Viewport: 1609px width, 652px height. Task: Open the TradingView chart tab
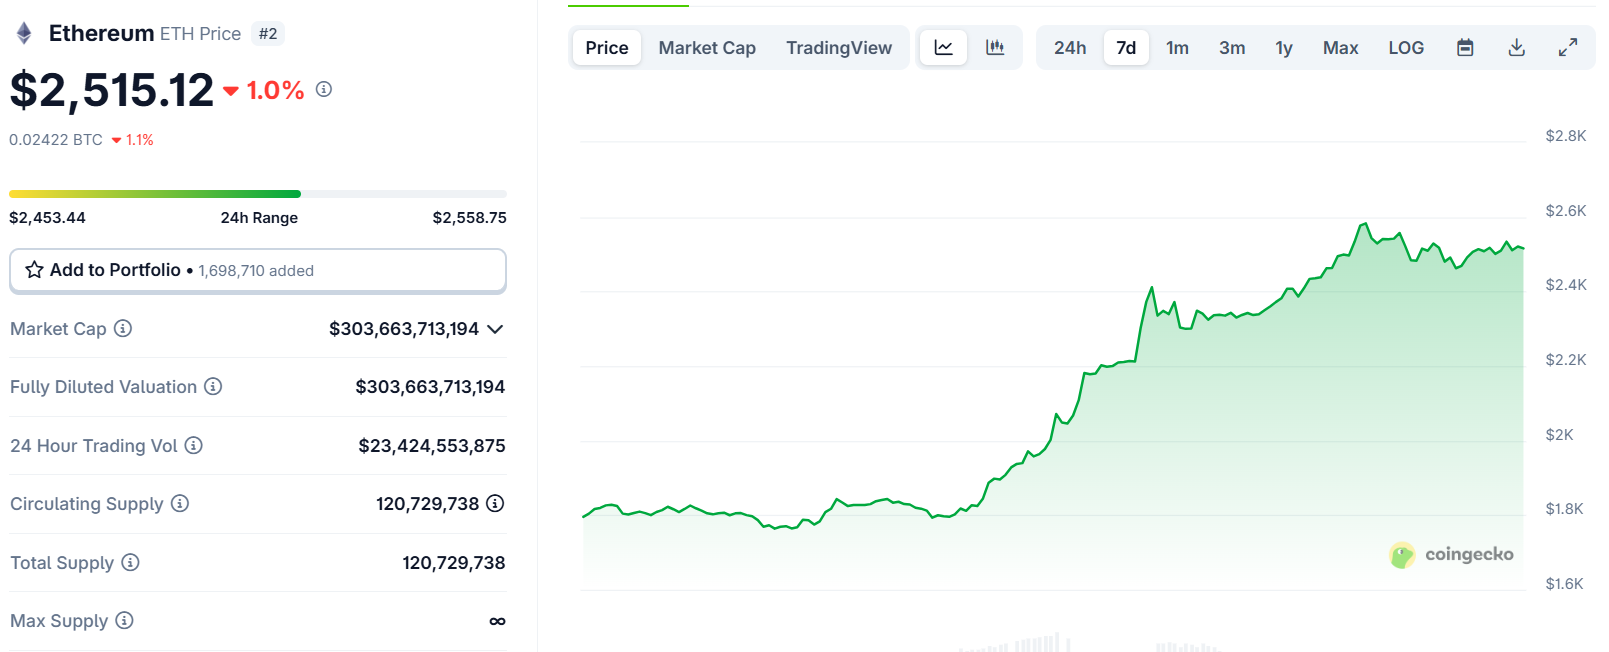click(839, 47)
